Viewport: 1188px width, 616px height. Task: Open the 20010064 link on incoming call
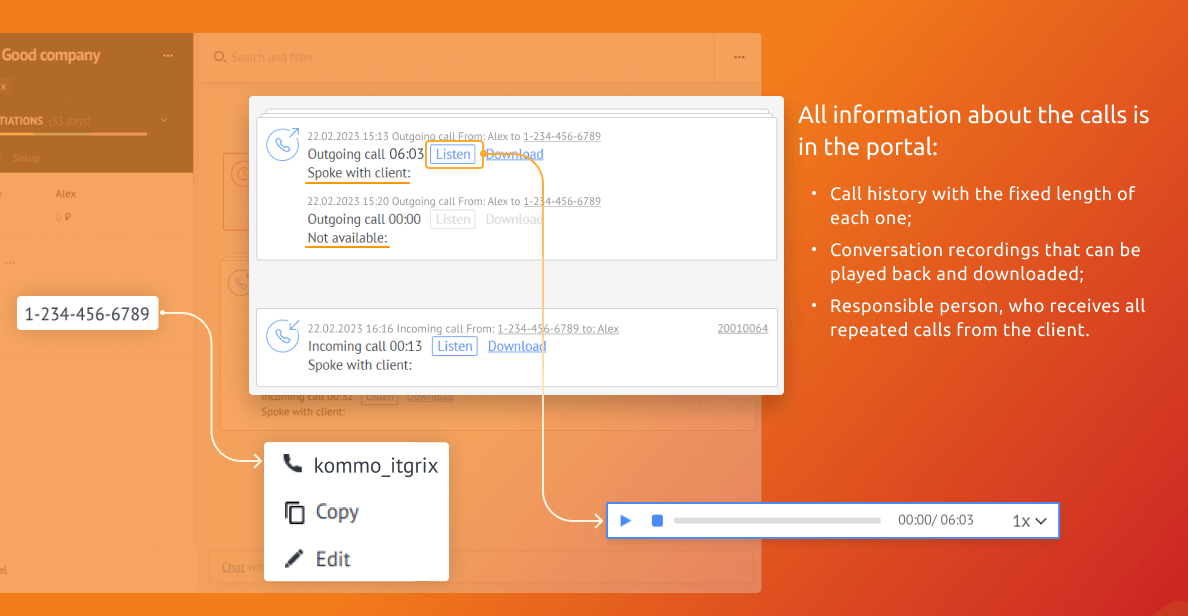pyautogui.click(x=742, y=328)
